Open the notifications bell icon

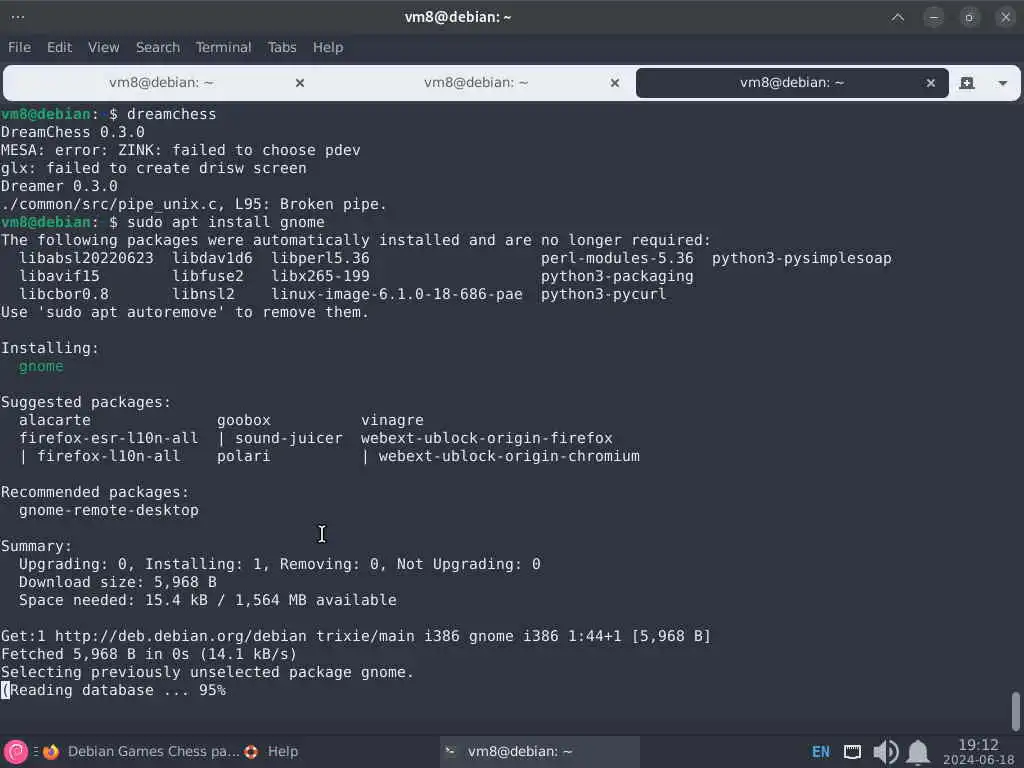pyautogui.click(x=918, y=752)
